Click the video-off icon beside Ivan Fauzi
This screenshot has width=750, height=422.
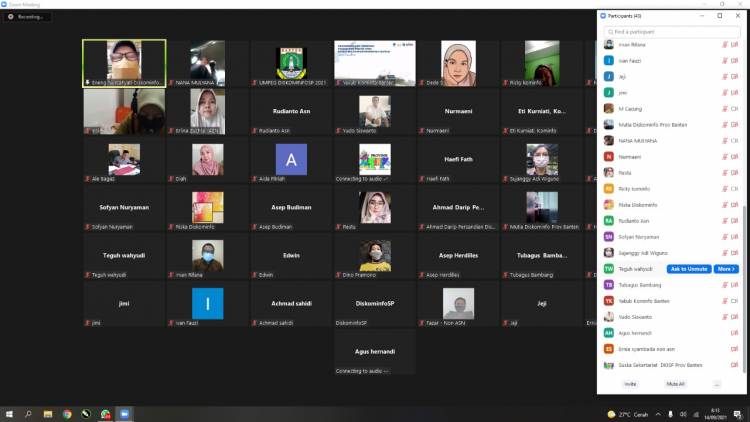(x=734, y=60)
